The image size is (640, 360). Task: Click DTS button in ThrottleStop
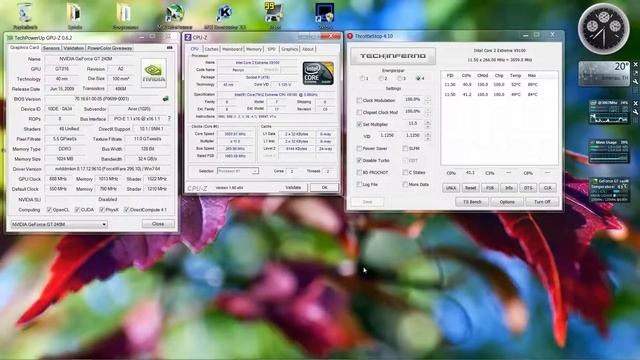(x=528, y=188)
